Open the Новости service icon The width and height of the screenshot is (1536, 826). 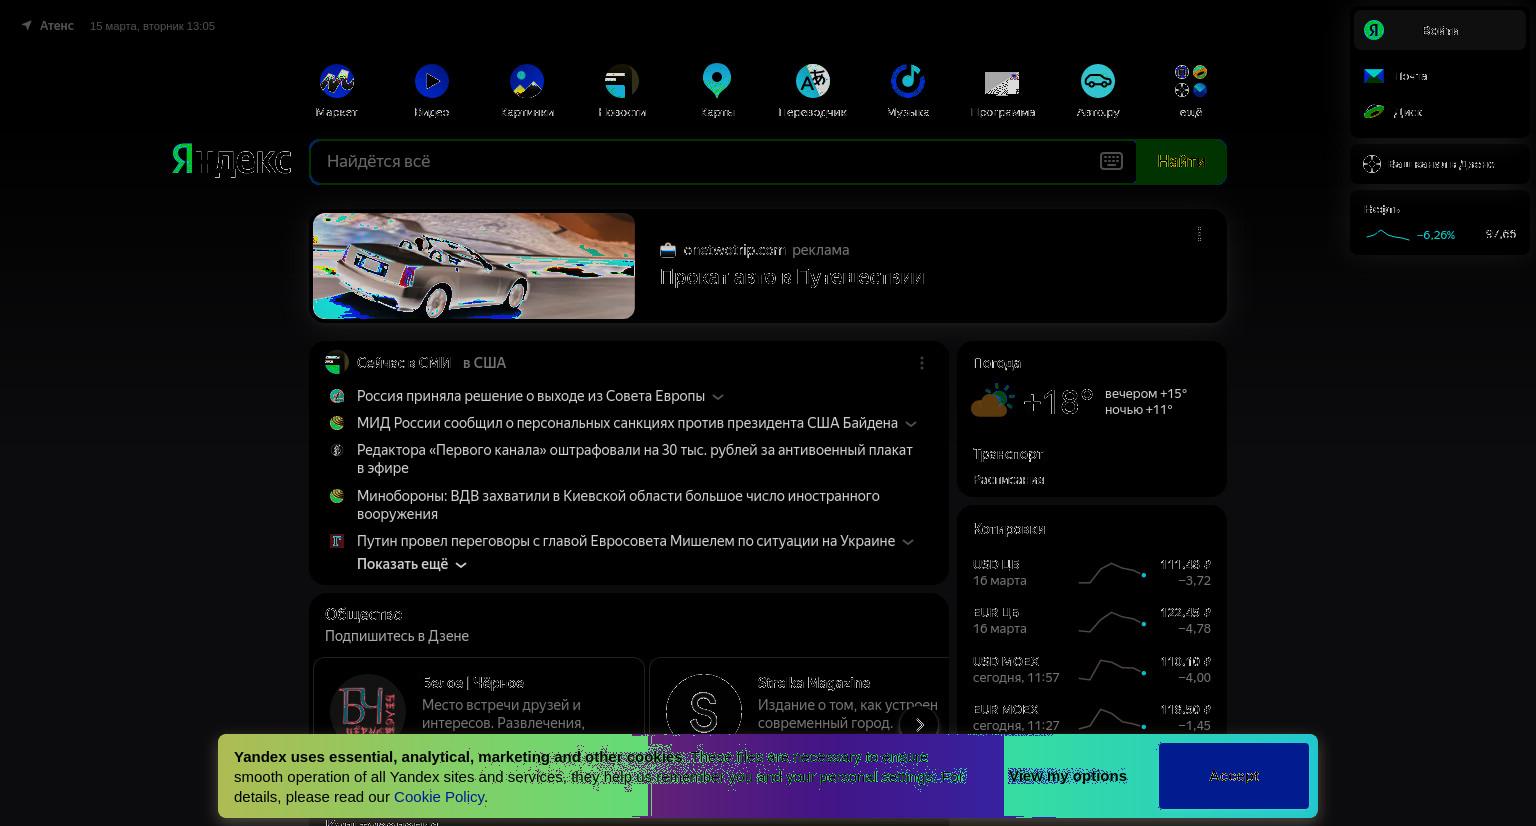tap(621, 81)
